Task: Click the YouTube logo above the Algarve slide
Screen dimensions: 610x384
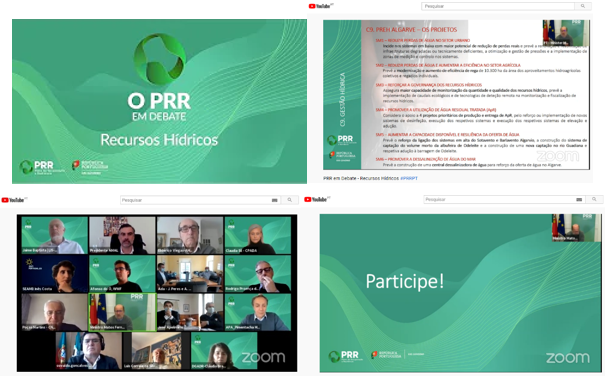Action: (x=321, y=6)
